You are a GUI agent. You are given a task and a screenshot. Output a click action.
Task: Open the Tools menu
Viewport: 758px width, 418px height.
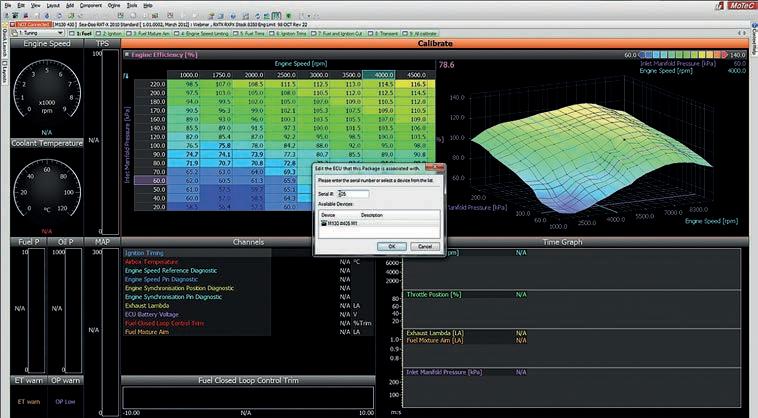pos(132,5)
